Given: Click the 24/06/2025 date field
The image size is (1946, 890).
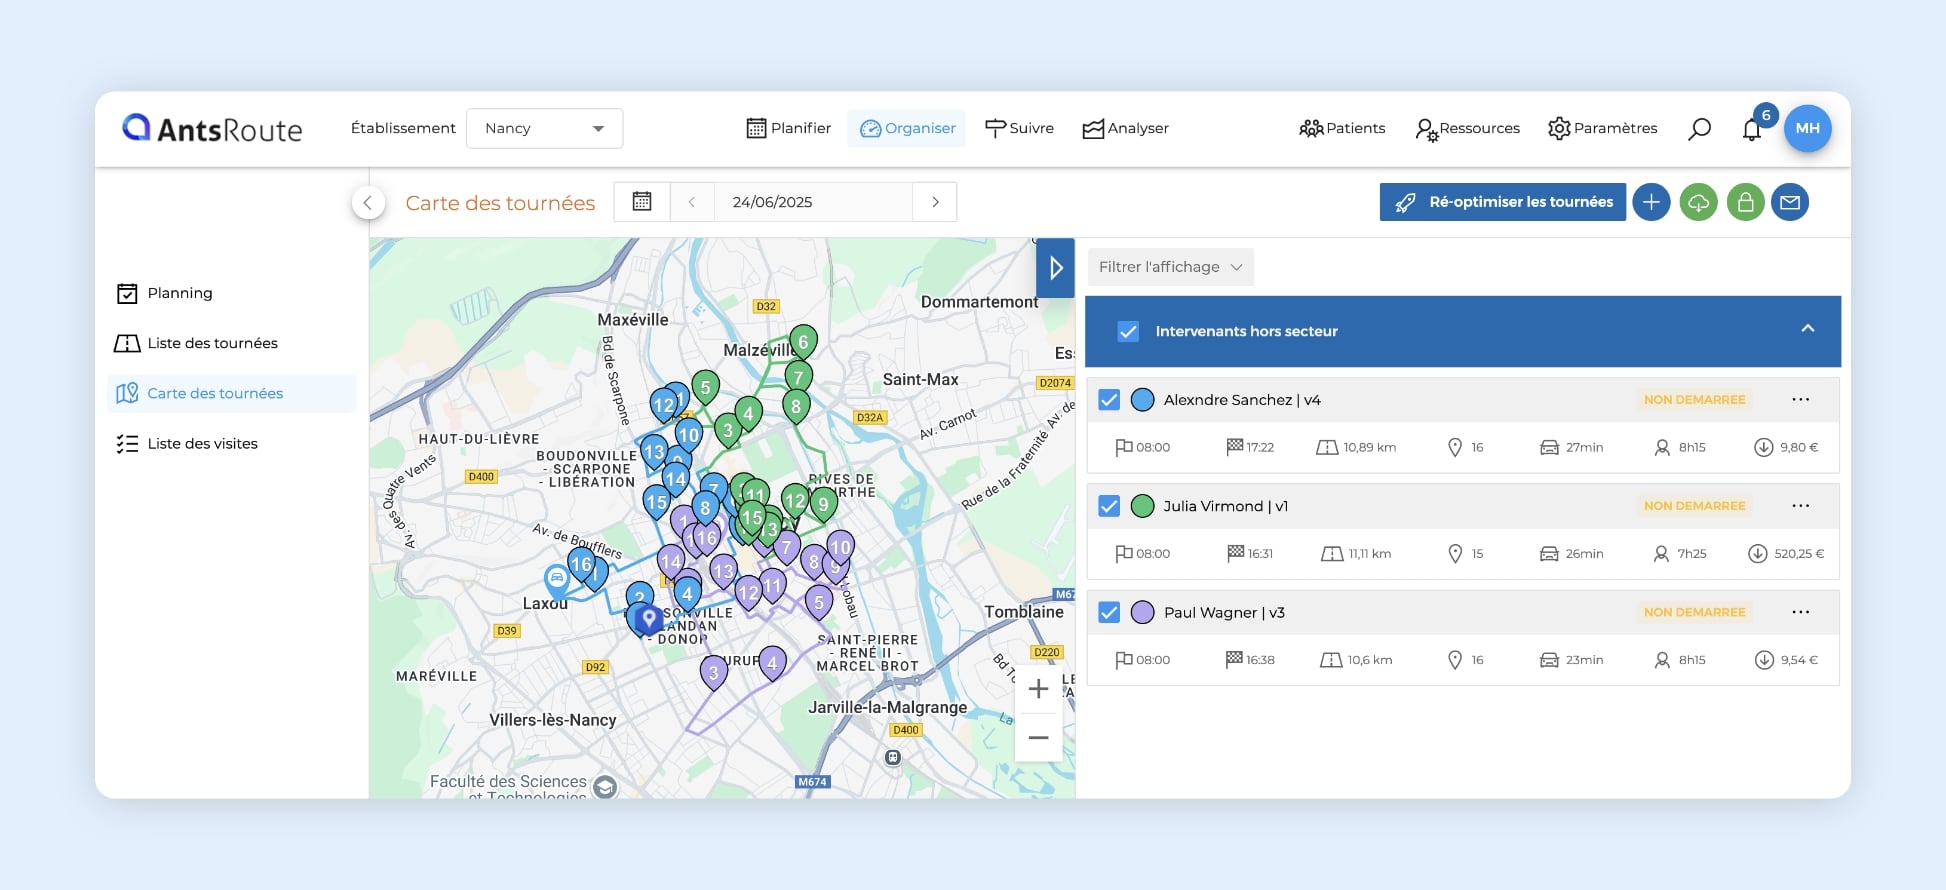Looking at the screenshot, I should (x=813, y=201).
